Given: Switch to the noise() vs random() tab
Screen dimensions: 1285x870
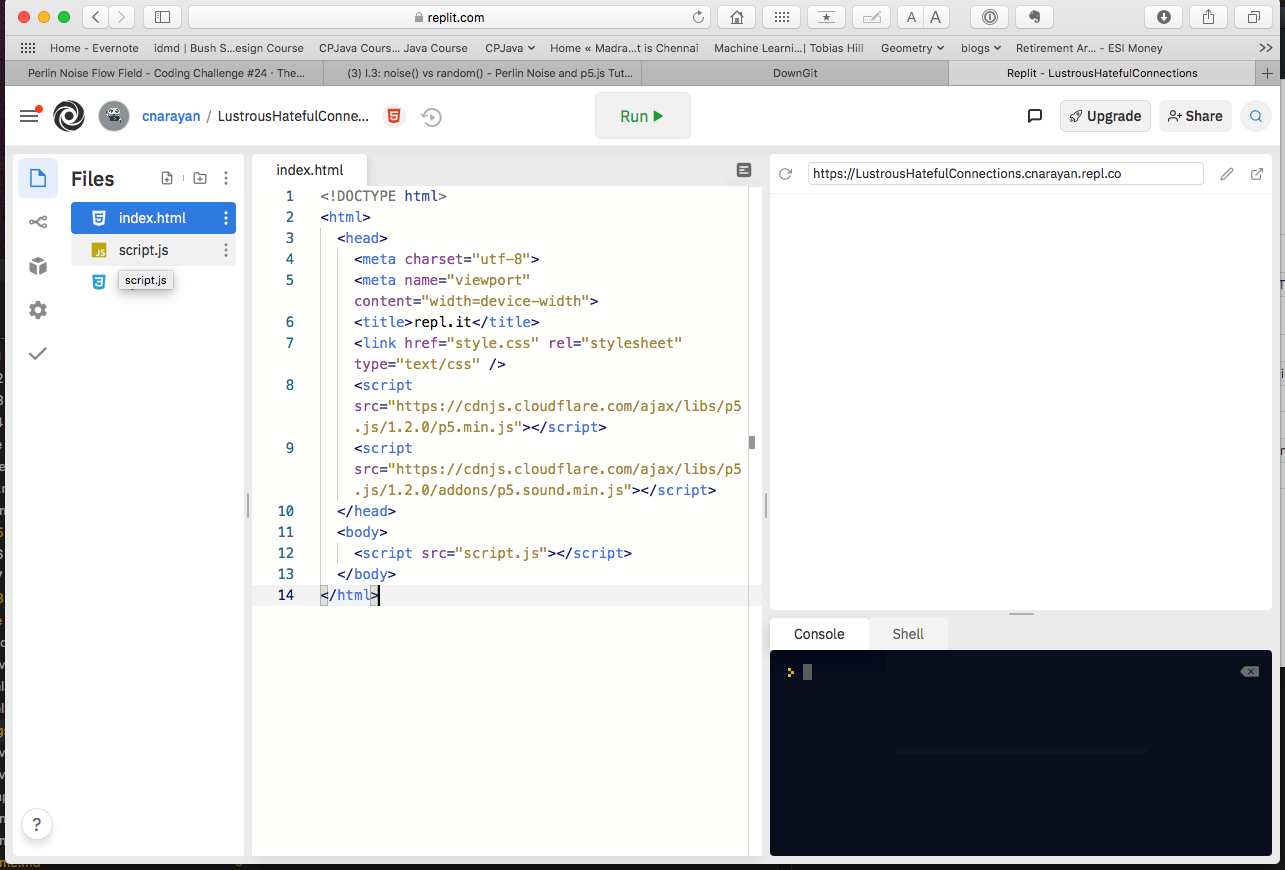Looking at the screenshot, I should tap(482, 73).
